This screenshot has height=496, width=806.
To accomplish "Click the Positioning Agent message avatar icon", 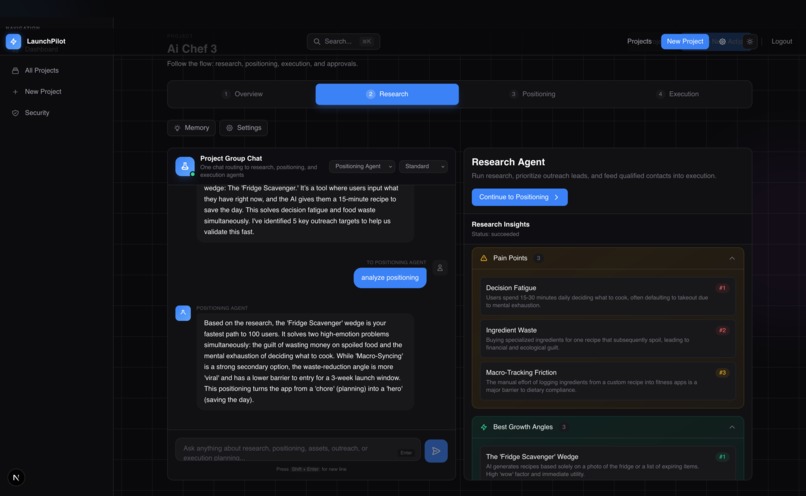I will (183, 313).
